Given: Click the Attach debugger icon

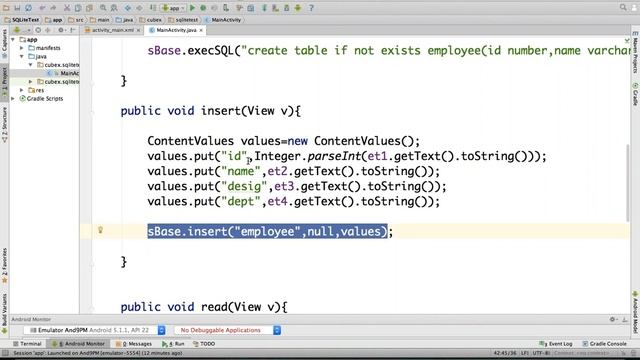Looking at the screenshot, I should (x=226, y=8).
